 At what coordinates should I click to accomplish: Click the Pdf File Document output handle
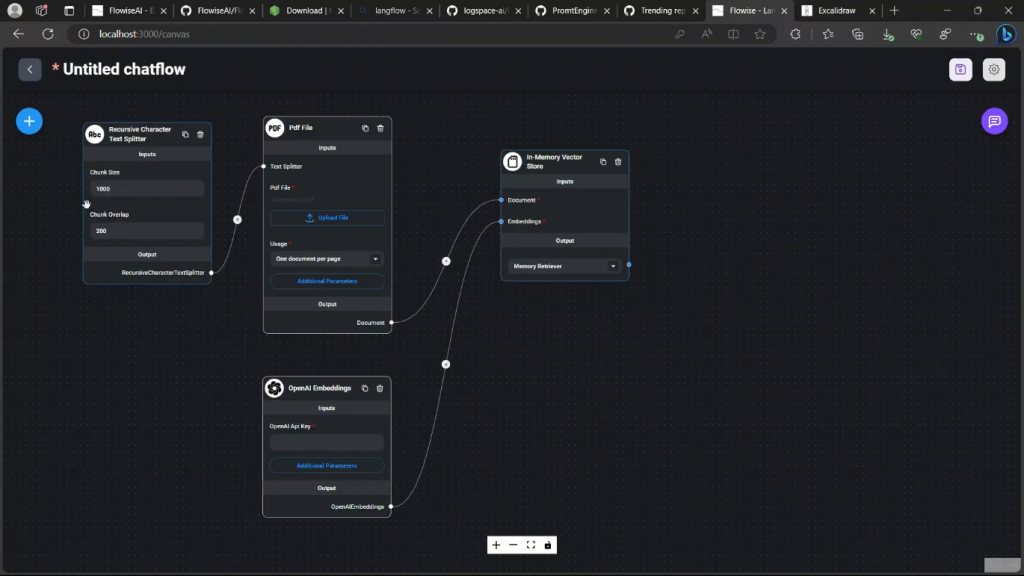click(392, 323)
